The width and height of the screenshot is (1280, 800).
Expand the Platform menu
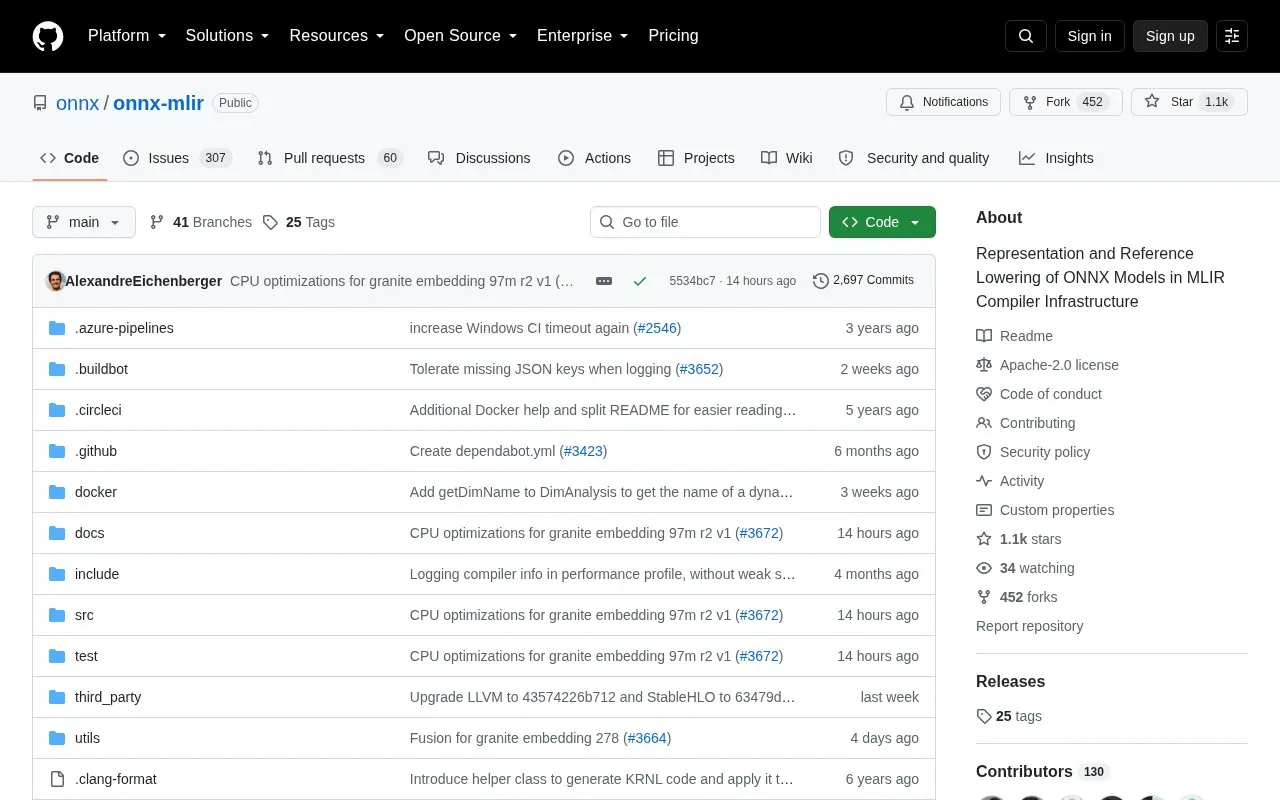[126, 36]
